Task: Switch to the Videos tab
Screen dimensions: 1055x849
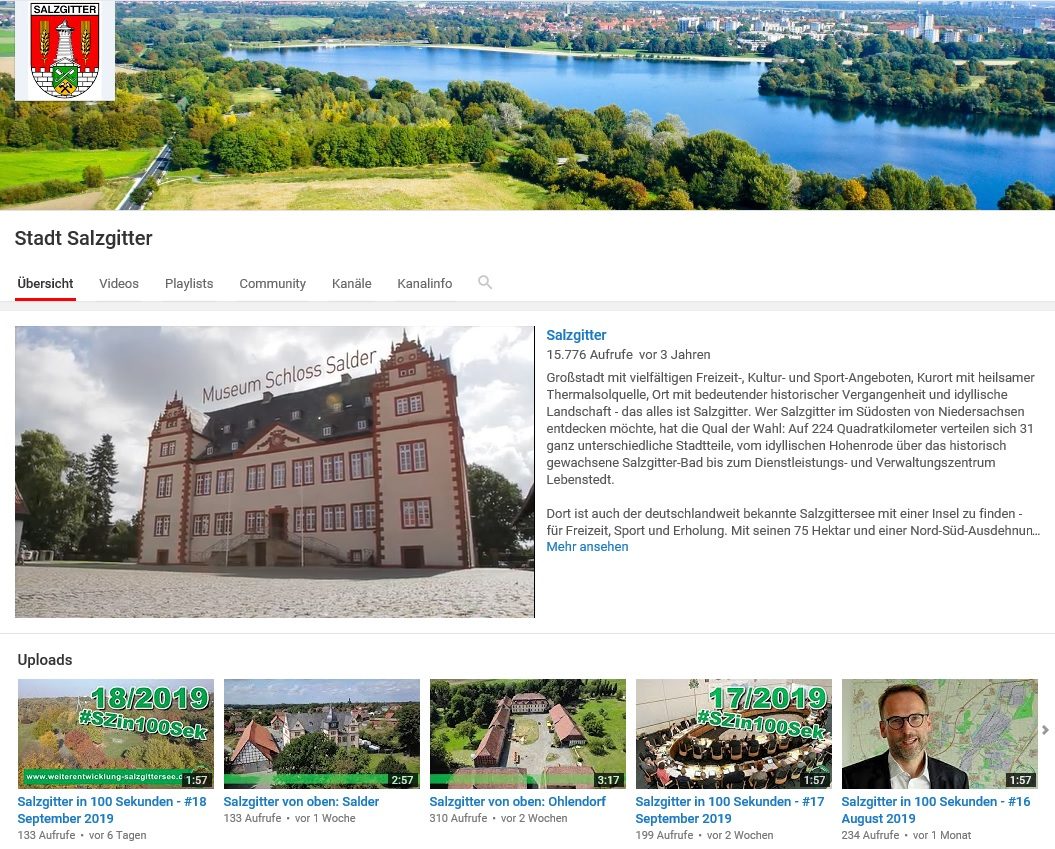Action: tap(118, 283)
